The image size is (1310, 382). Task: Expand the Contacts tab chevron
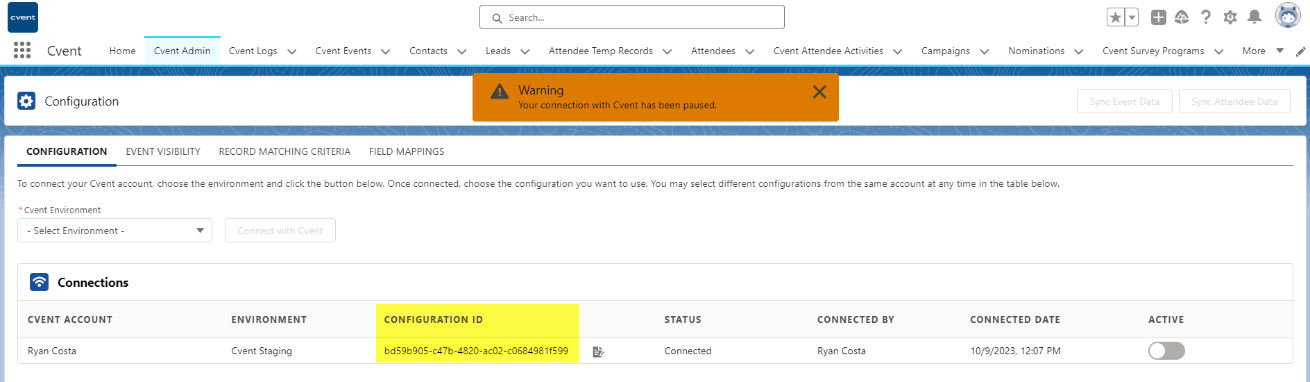461,51
